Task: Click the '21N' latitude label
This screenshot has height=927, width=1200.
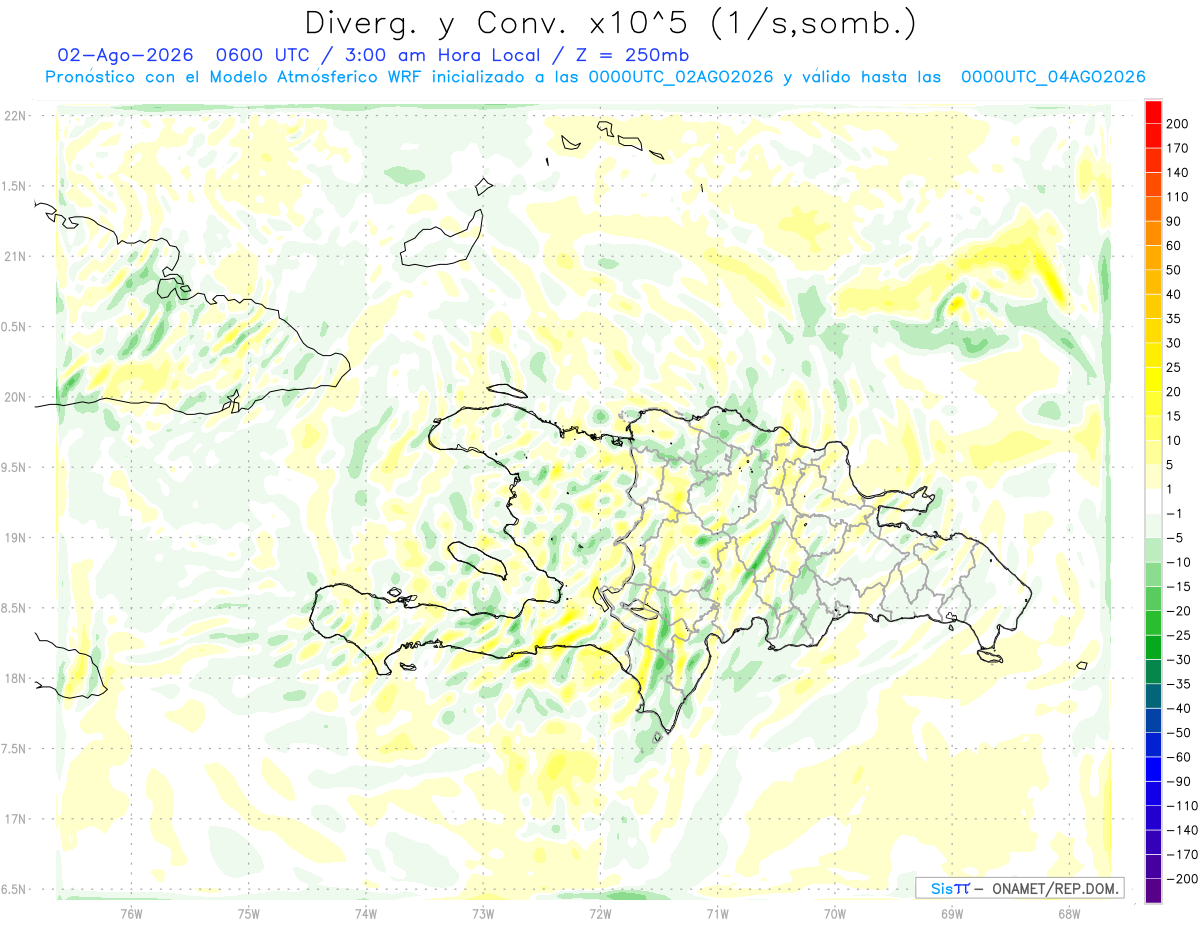Action: 14,256
